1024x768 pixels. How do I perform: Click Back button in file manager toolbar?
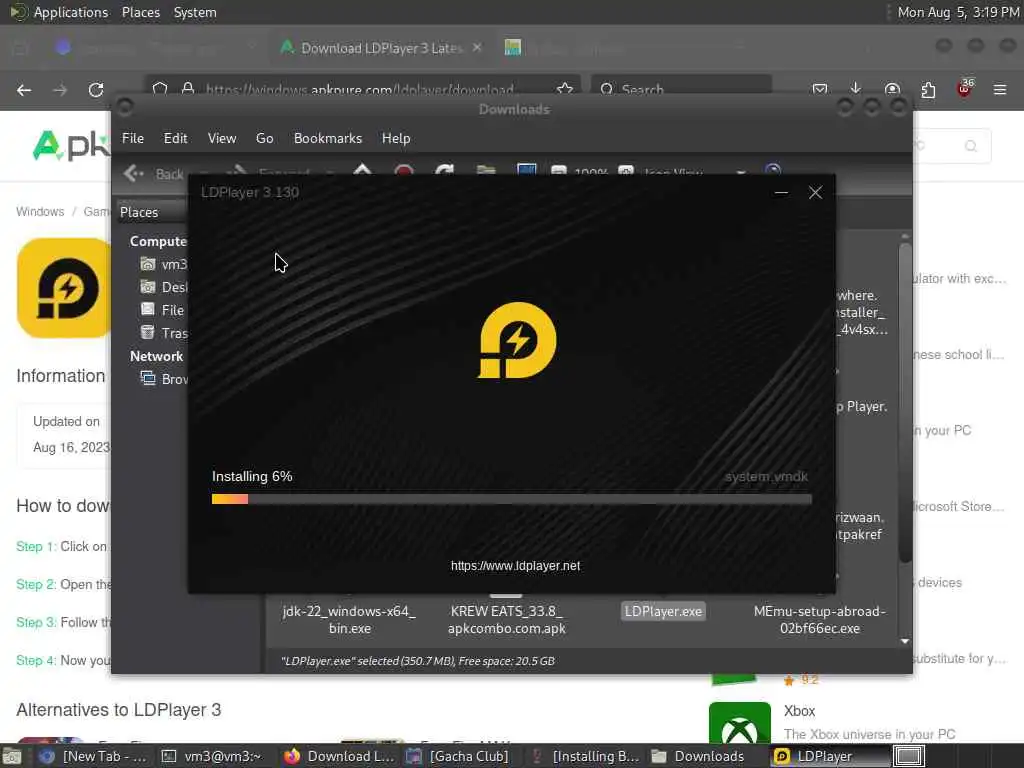click(x=154, y=173)
